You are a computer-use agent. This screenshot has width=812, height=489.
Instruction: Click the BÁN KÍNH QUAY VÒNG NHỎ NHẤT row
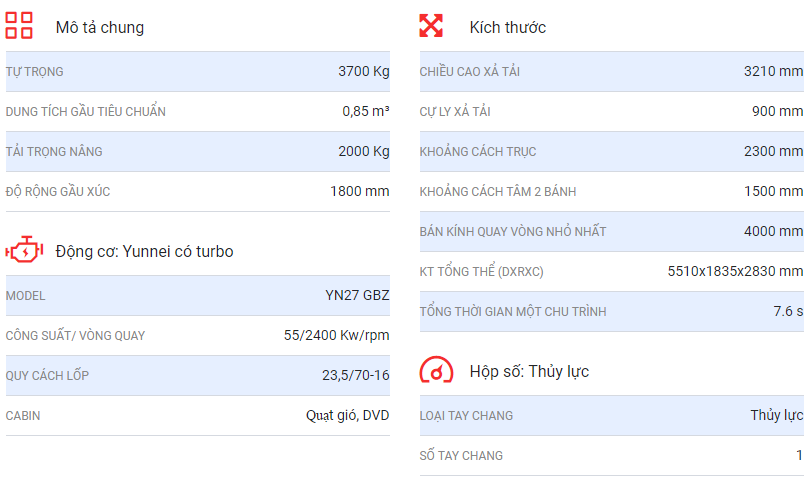(612, 231)
